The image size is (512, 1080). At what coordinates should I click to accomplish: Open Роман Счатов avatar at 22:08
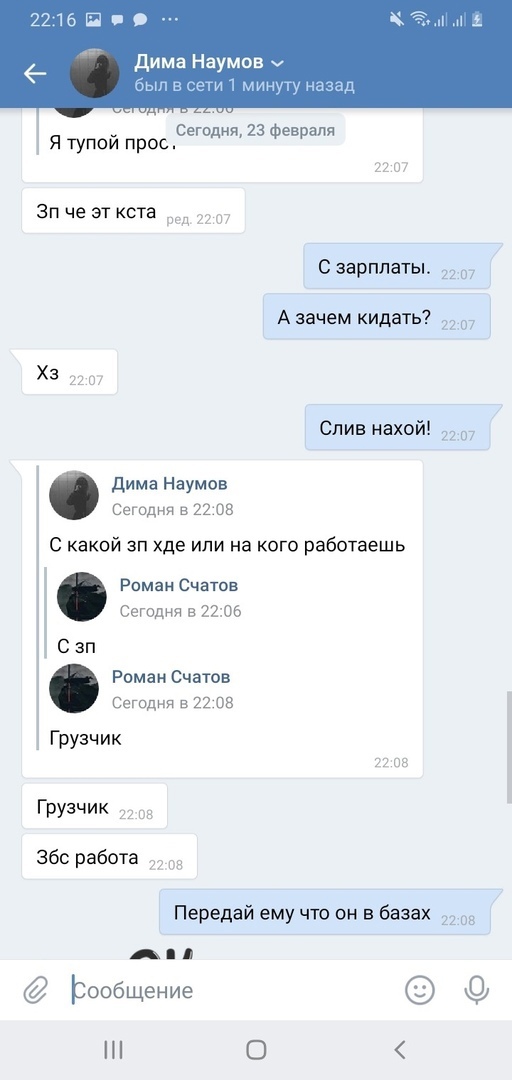(74, 688)
